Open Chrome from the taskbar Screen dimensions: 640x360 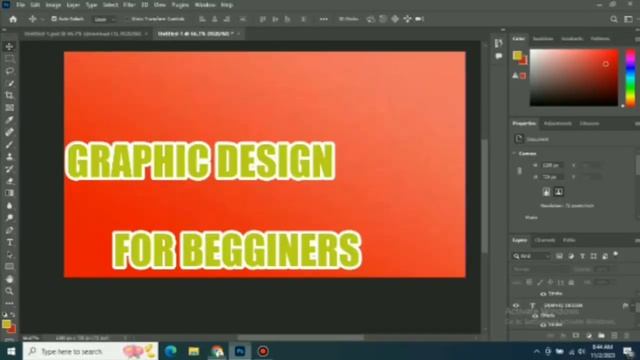[x=217, y=351]
